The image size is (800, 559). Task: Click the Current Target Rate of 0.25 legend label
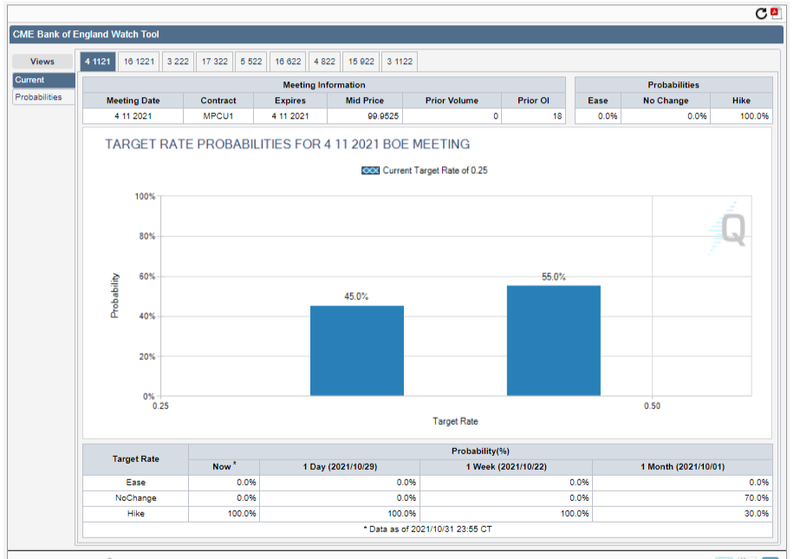point(435,171)
